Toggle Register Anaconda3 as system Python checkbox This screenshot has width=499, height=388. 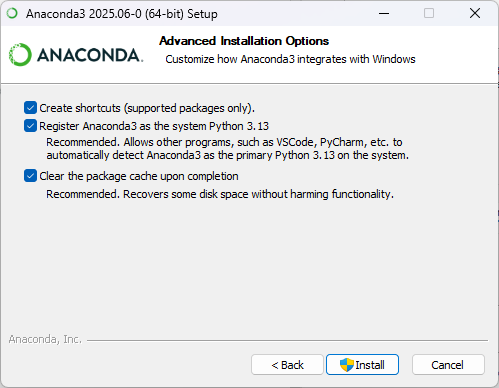(x=30, y=126)
